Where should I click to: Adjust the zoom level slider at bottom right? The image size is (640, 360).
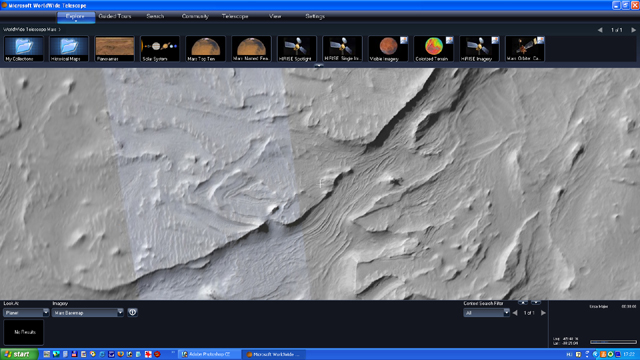click(613, 342)
